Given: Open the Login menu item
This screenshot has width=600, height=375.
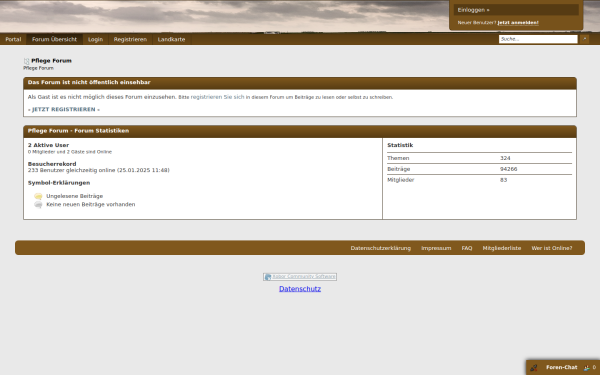Looking at the screenshot, I should click(95, 39).
